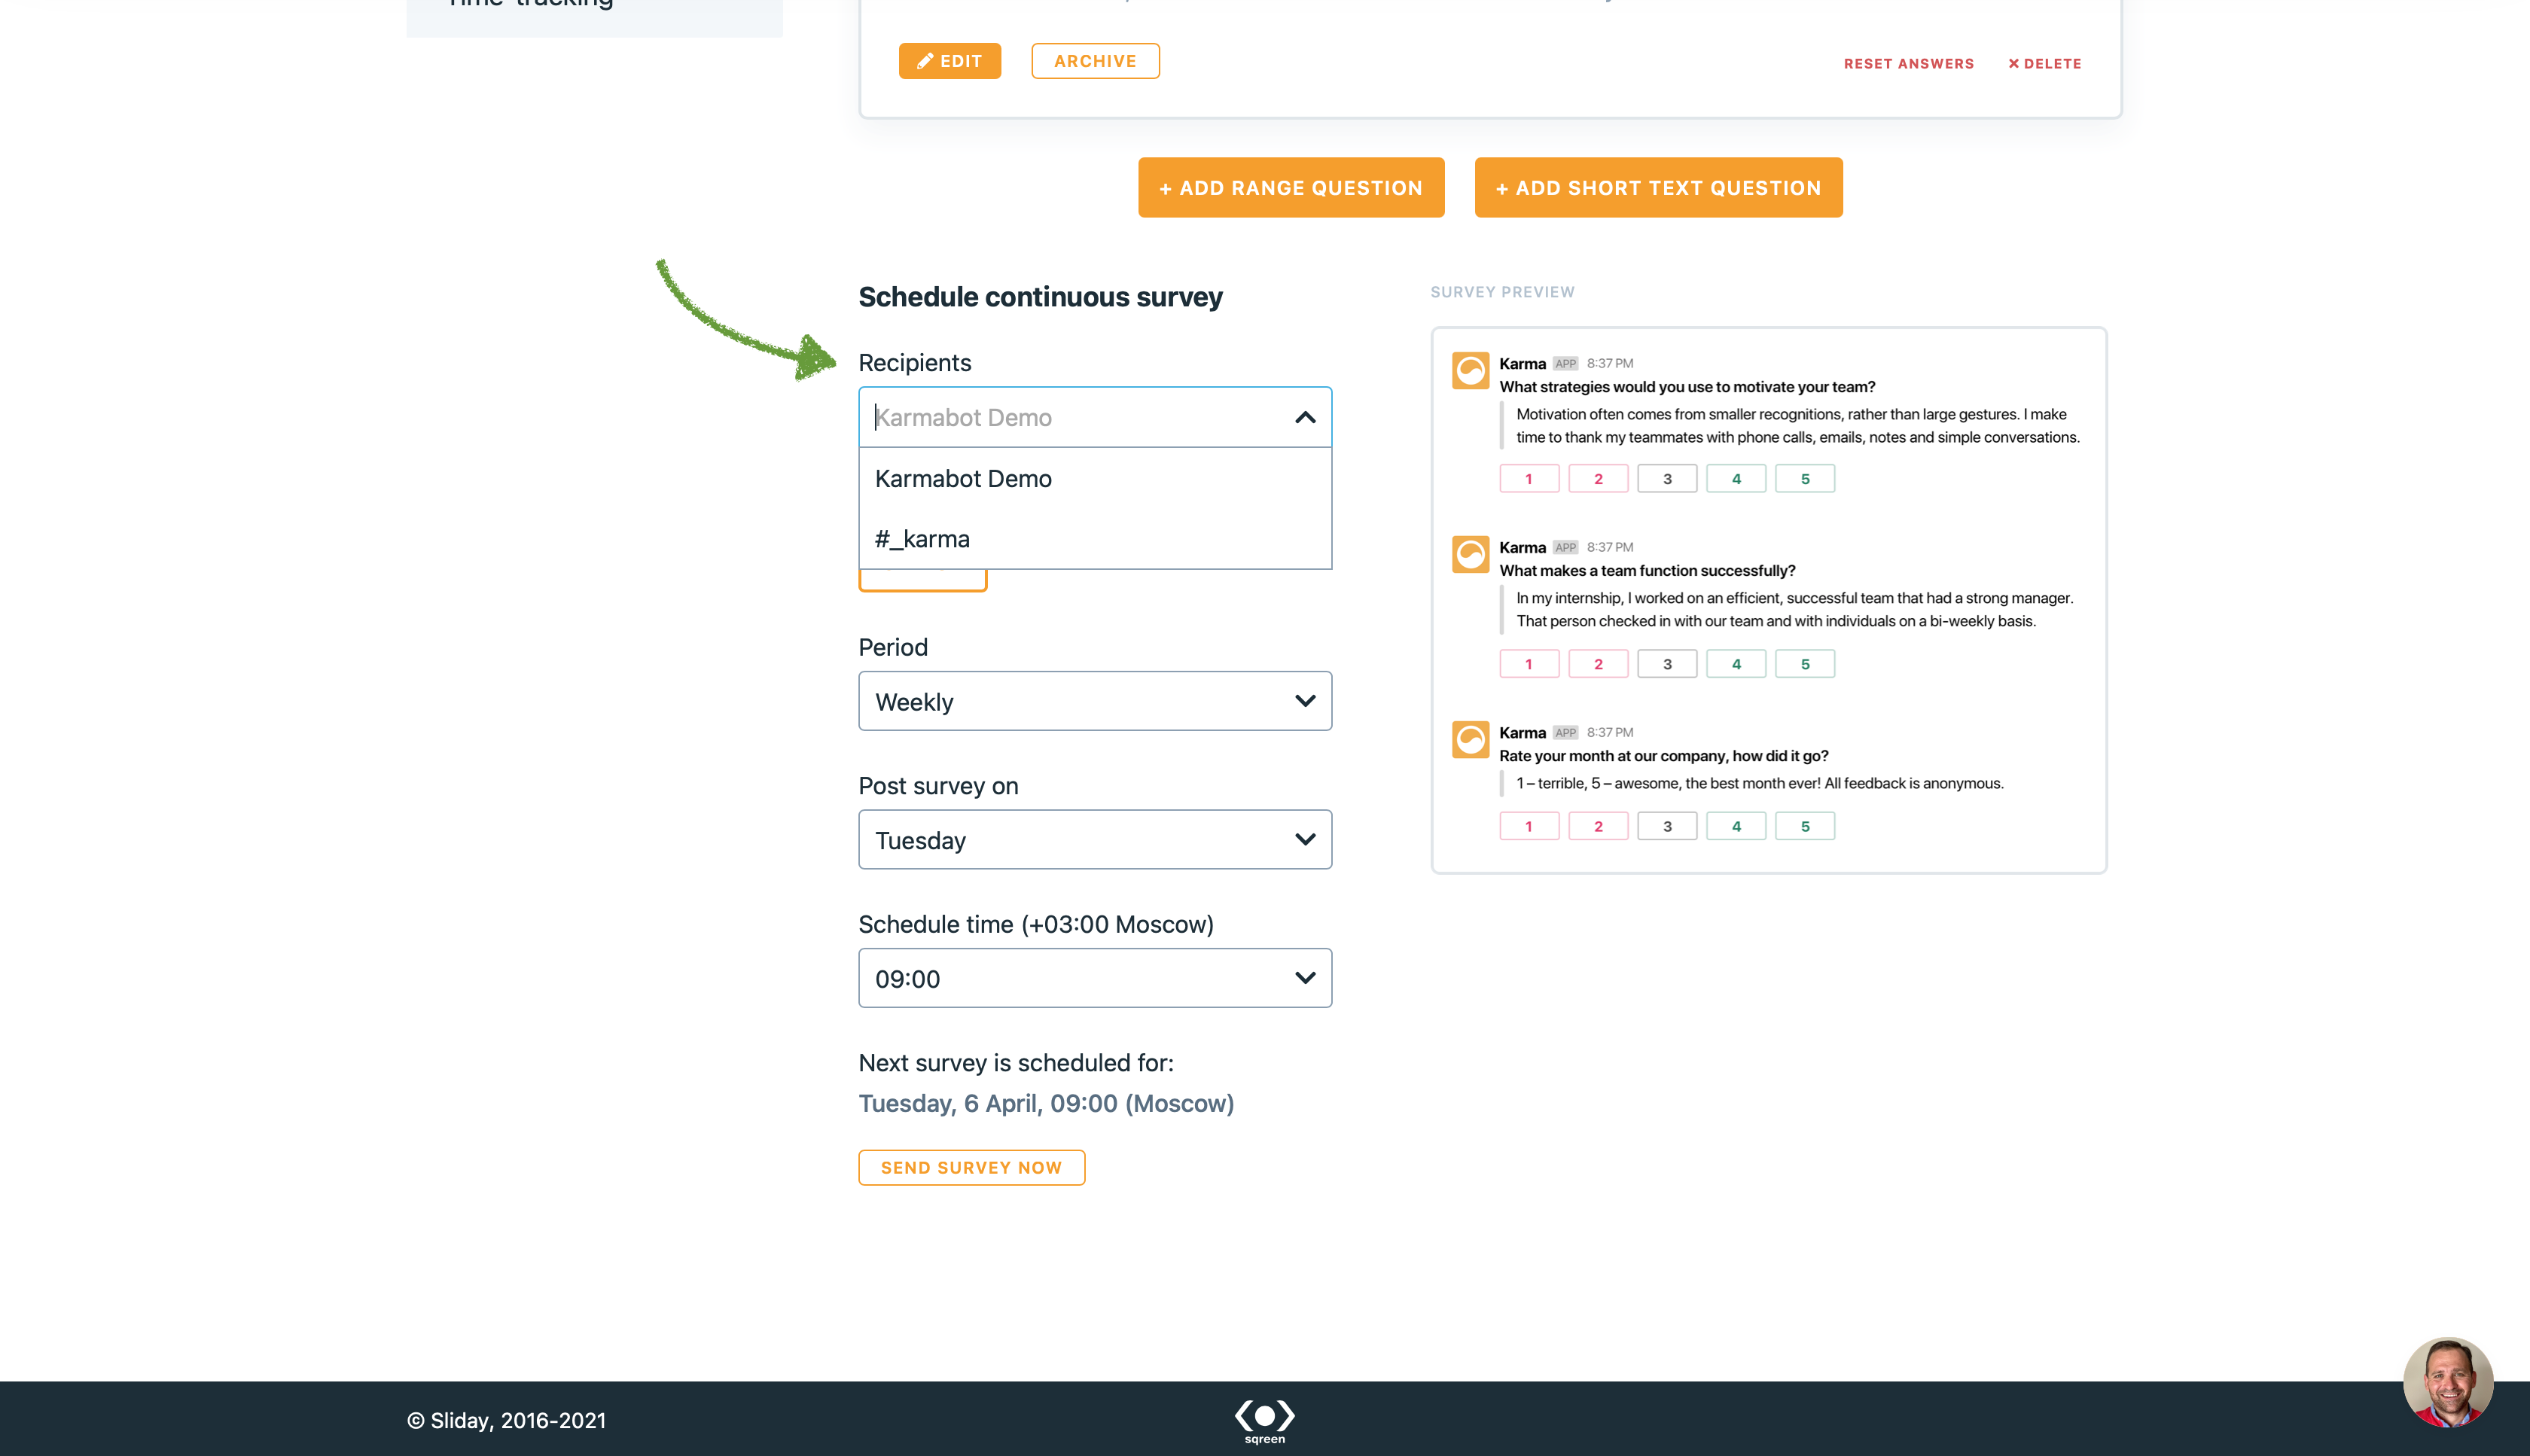Screen dimensions: 2530x1456
Task: Click the Send Survey Now button
Action: click(x=971, y=1167)
